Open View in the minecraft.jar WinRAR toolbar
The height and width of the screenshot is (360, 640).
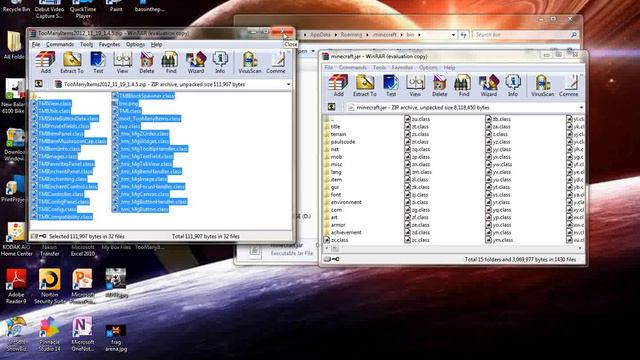pyautogui.click(x=415, y=86)
